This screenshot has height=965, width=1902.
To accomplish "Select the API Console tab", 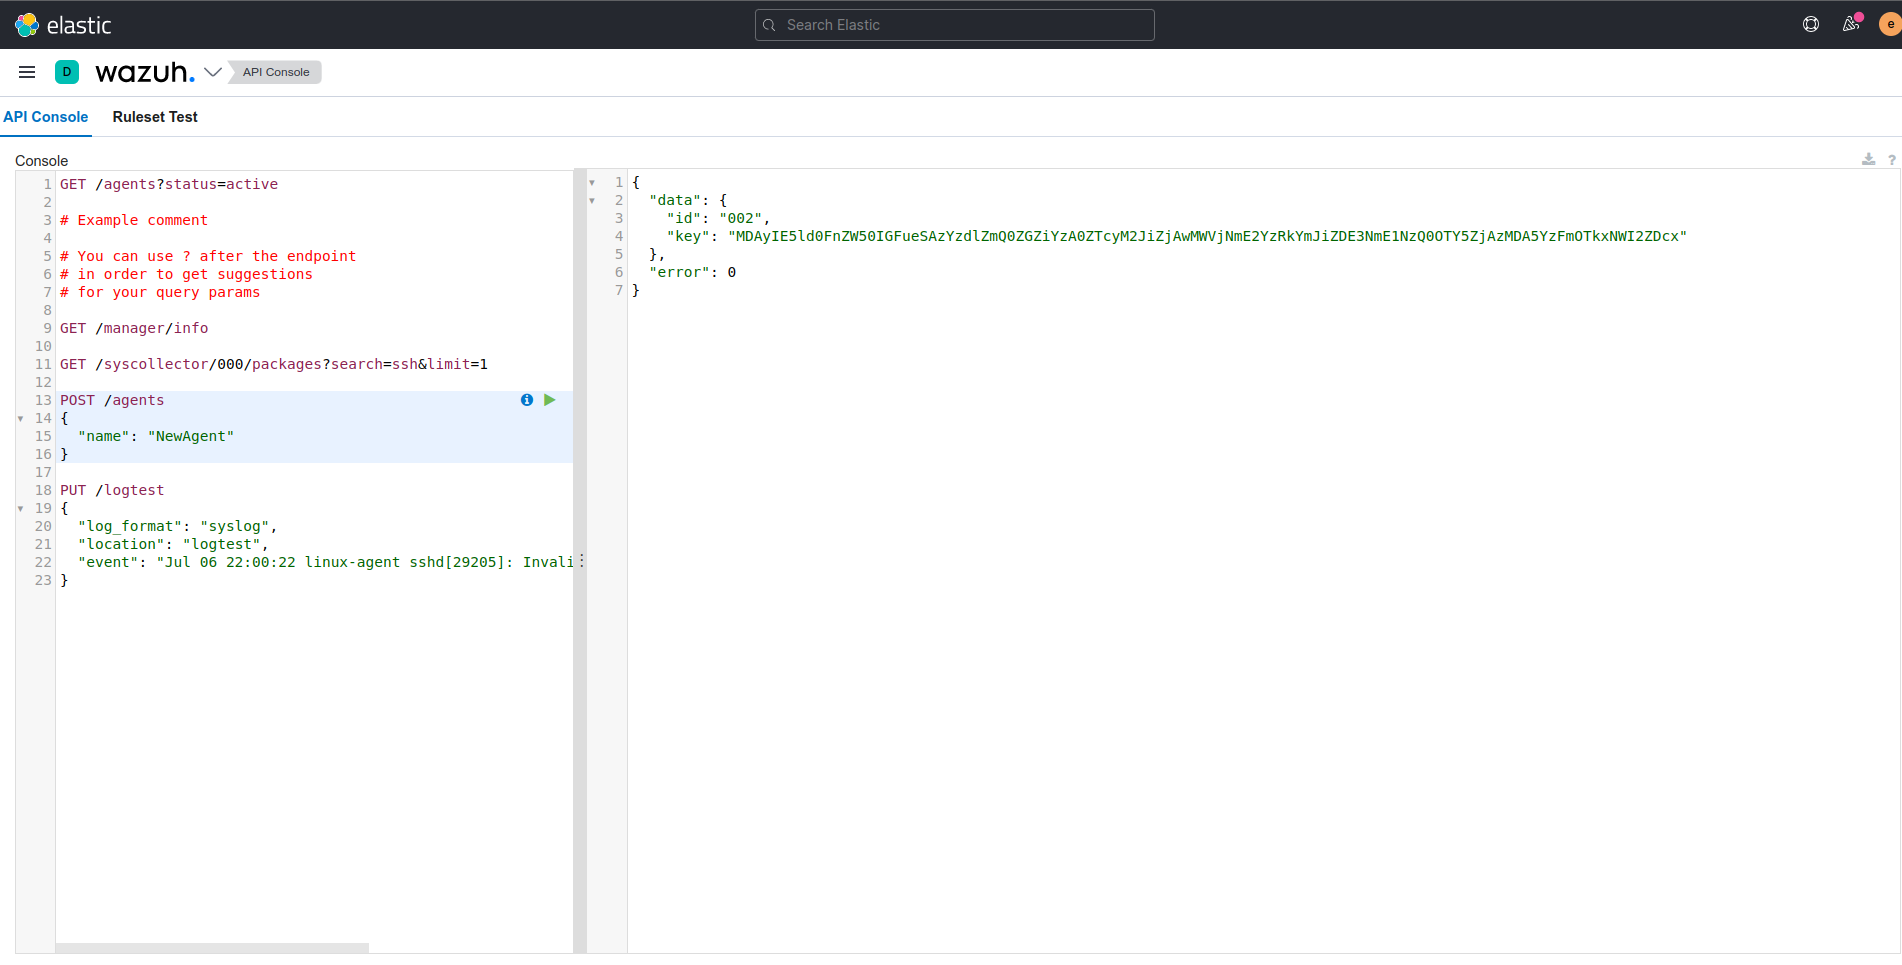I will click(x=46, y=117).
